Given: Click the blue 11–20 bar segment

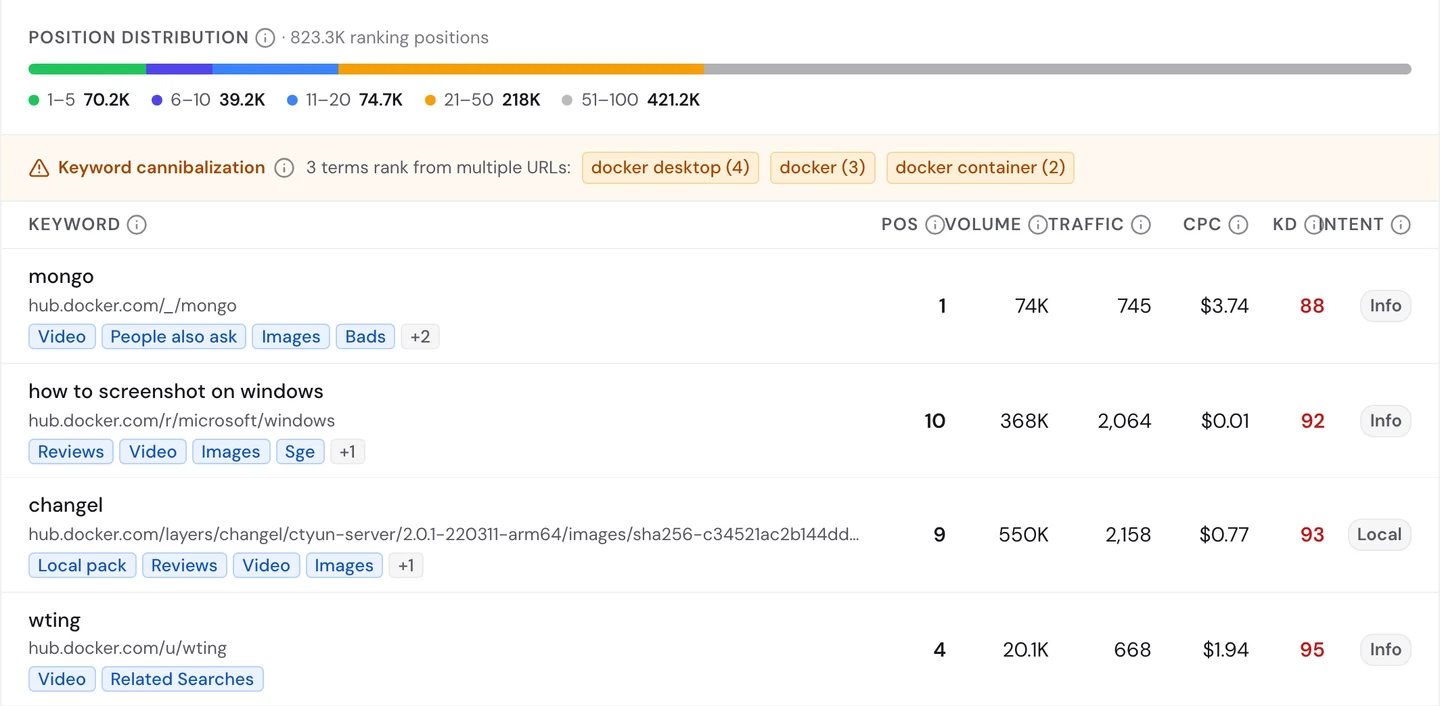Looking at the screenshot, I should click(x=275, y=69).
